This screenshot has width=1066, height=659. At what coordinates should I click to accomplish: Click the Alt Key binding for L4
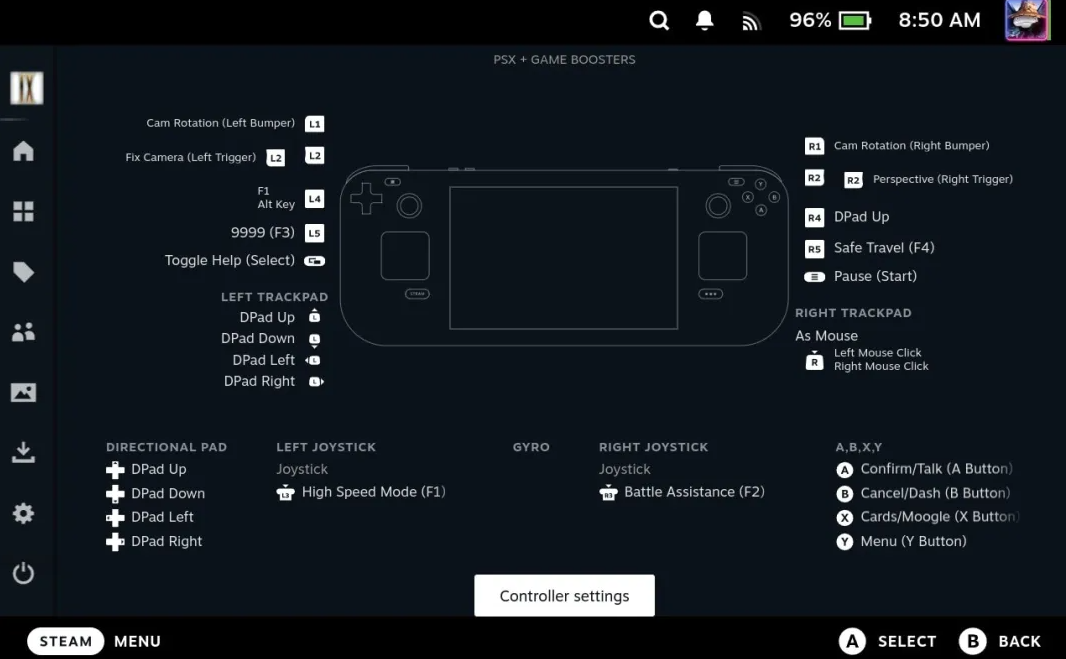[276, 204]
